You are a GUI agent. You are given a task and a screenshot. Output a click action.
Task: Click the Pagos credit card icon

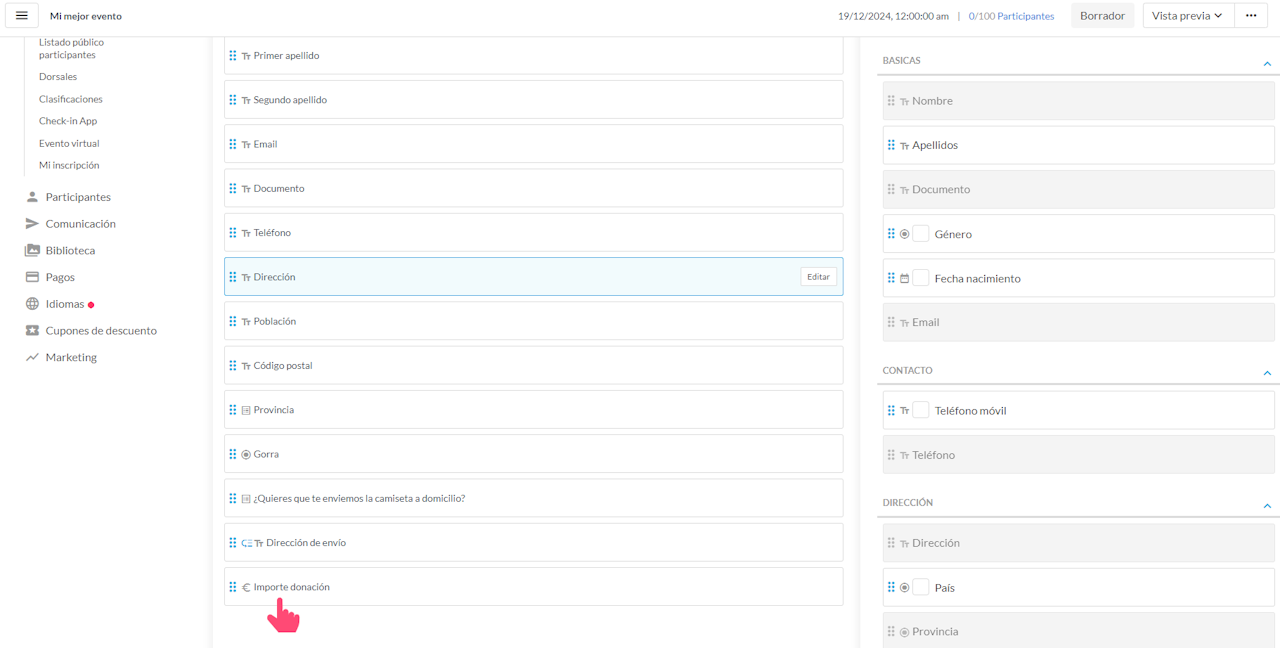point(32,277)
